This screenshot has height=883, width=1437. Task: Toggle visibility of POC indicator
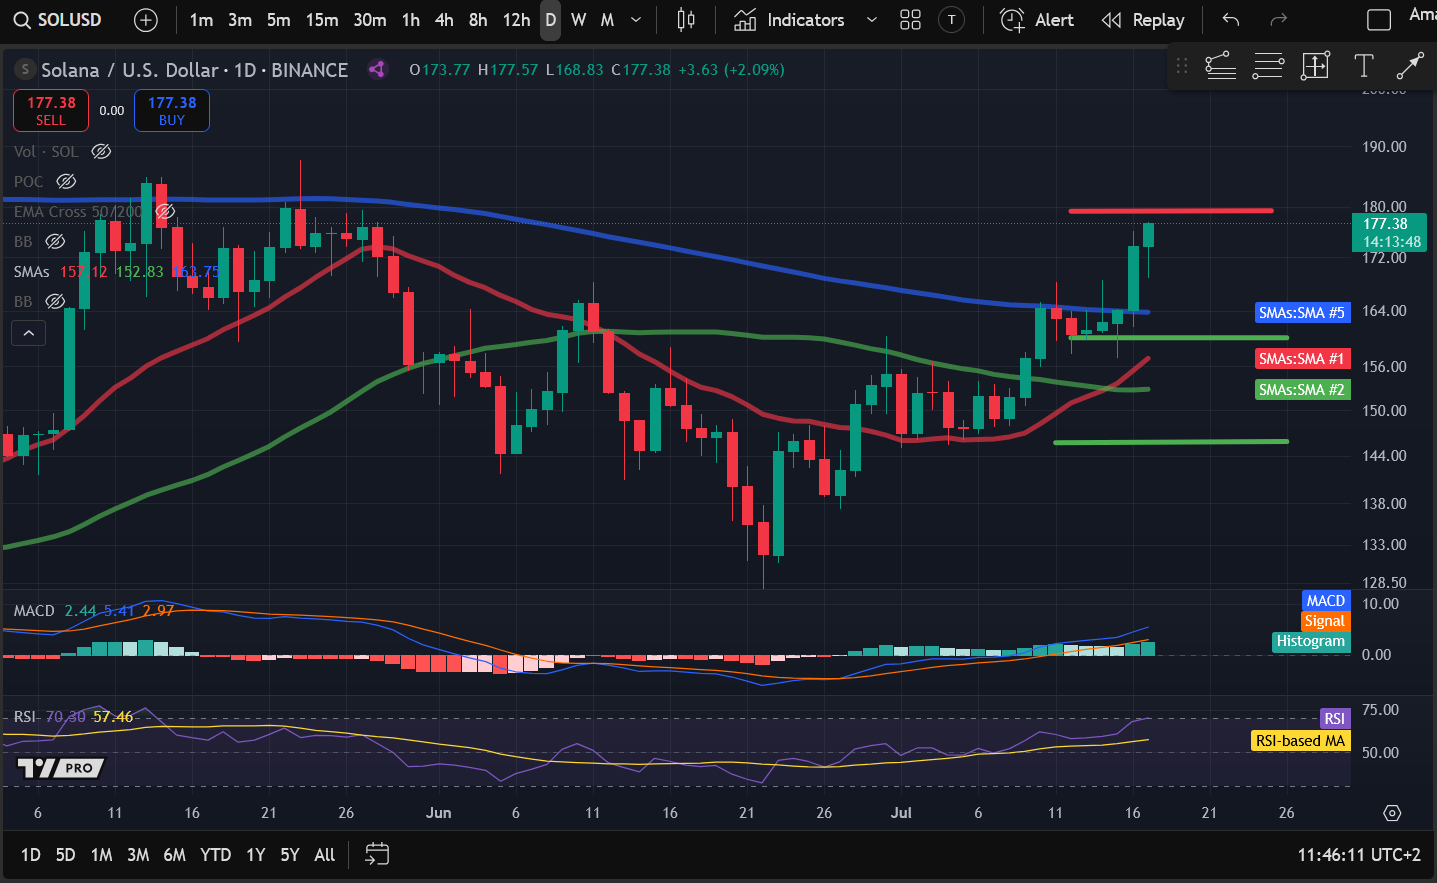click(x=66, y=181)
